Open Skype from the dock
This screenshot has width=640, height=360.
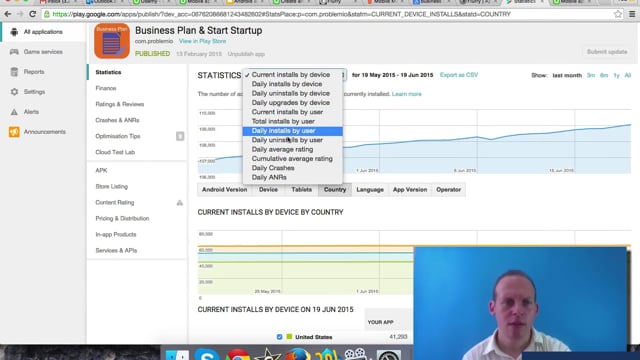point(207,354)
